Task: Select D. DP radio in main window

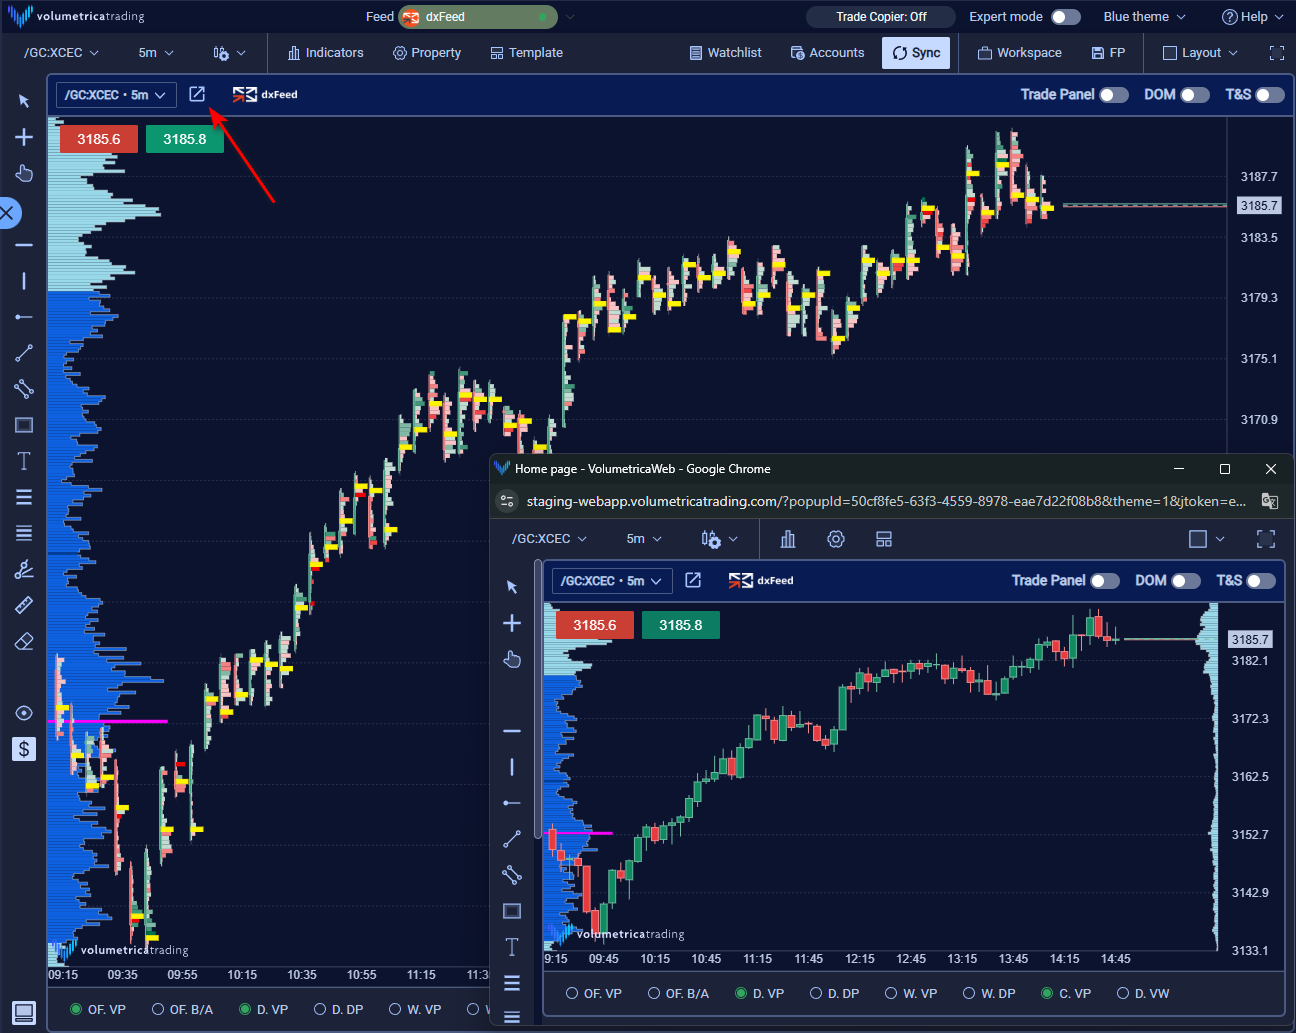Action: click(x=320, y=1009)
